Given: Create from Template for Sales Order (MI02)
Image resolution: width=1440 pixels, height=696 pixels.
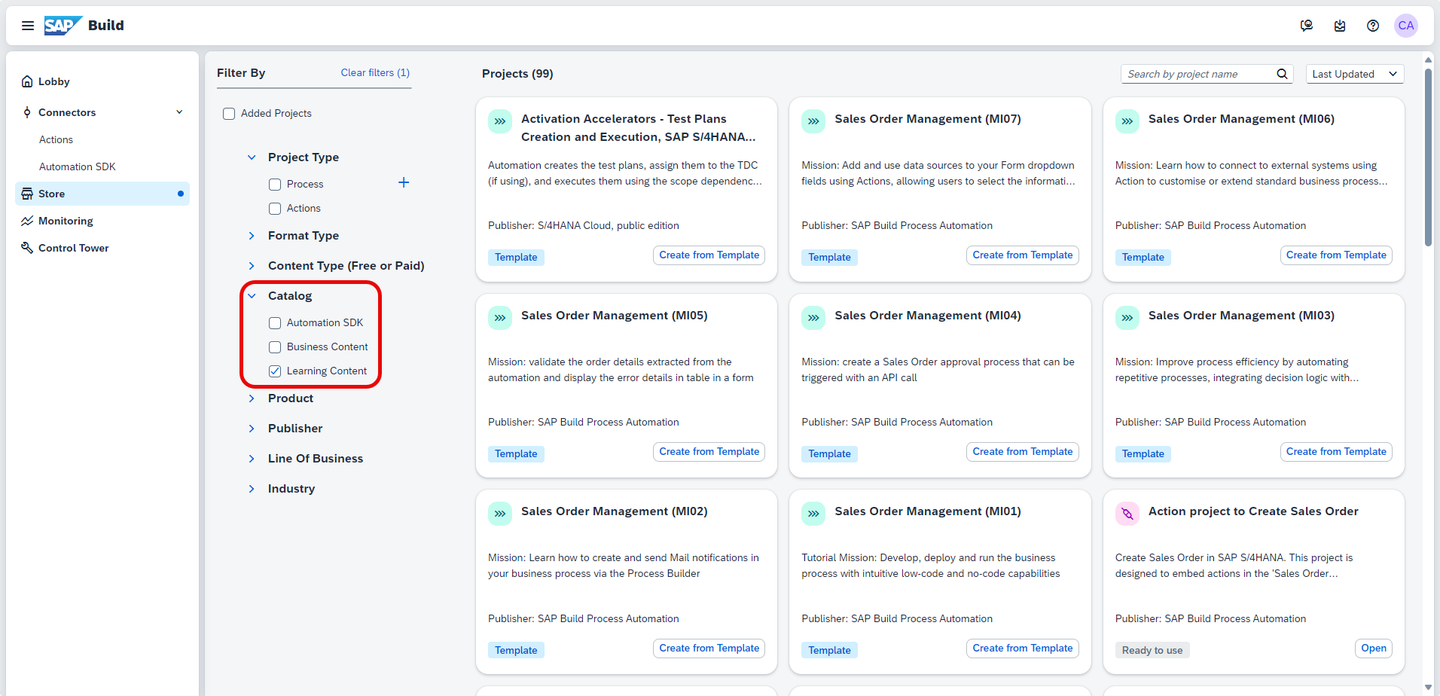Looking at the screenshot, I should [709, 648].
